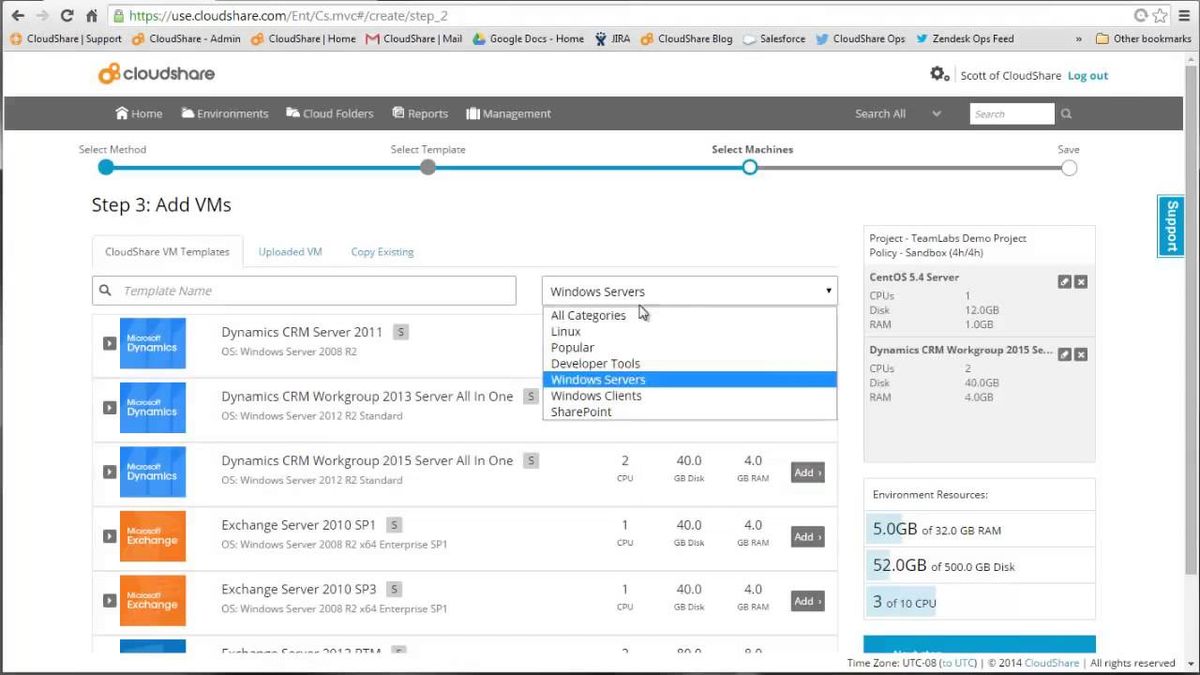Switch to the Copy Existing tab
This screenshot has height=675, width=1200.
382,252
